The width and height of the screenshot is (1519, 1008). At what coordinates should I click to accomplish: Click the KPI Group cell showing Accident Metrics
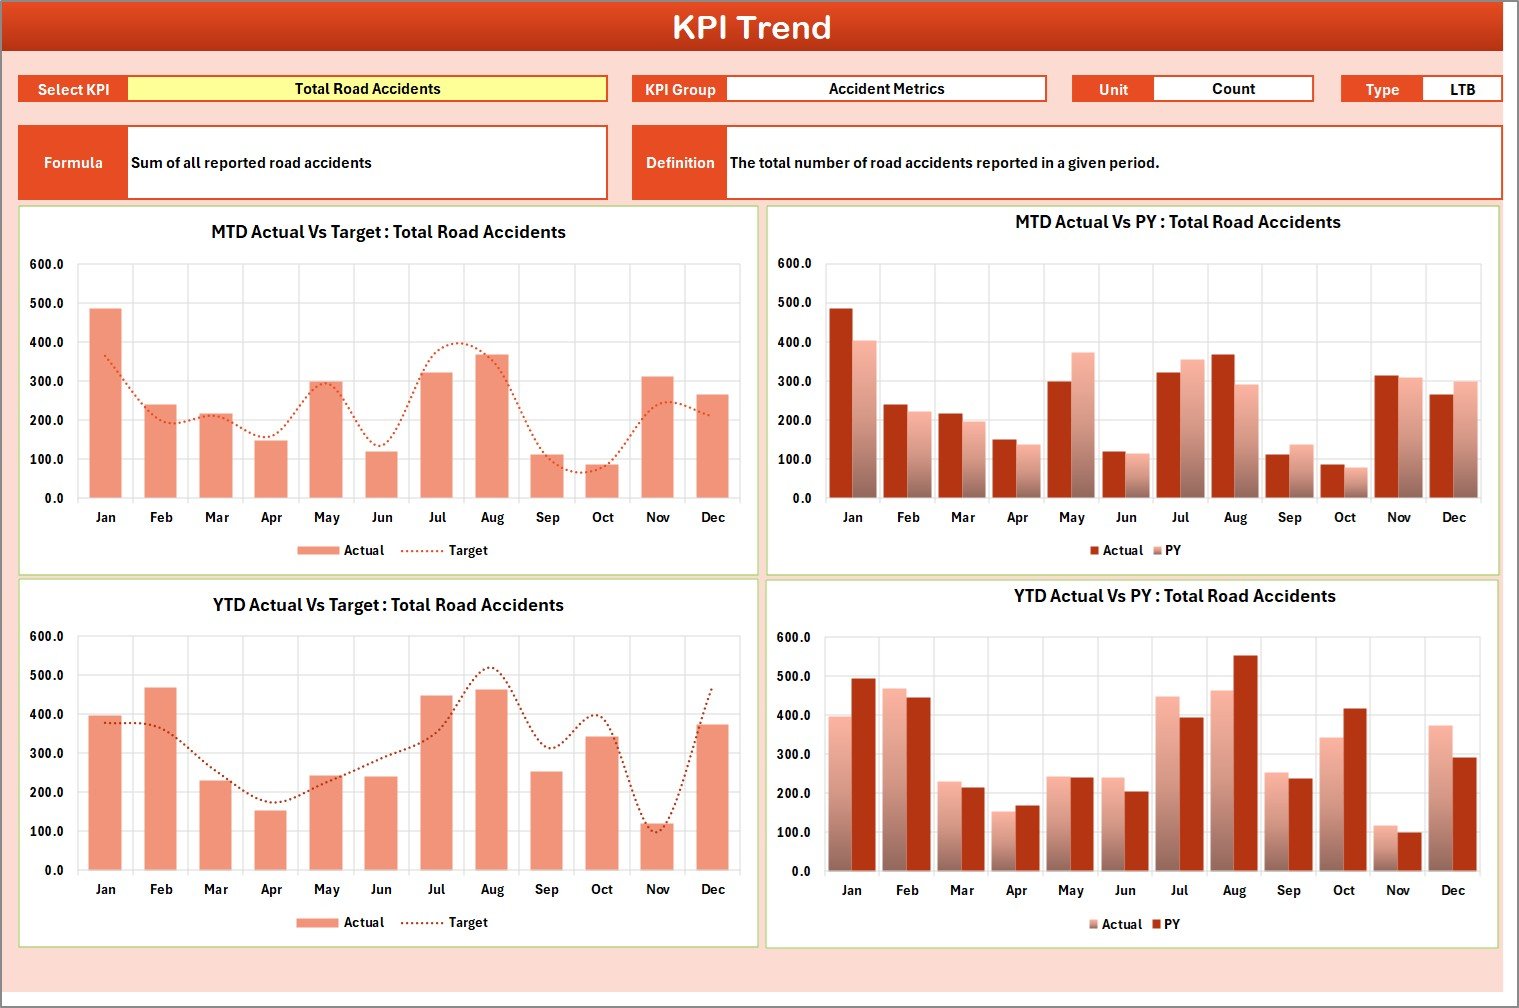point(886,89)
